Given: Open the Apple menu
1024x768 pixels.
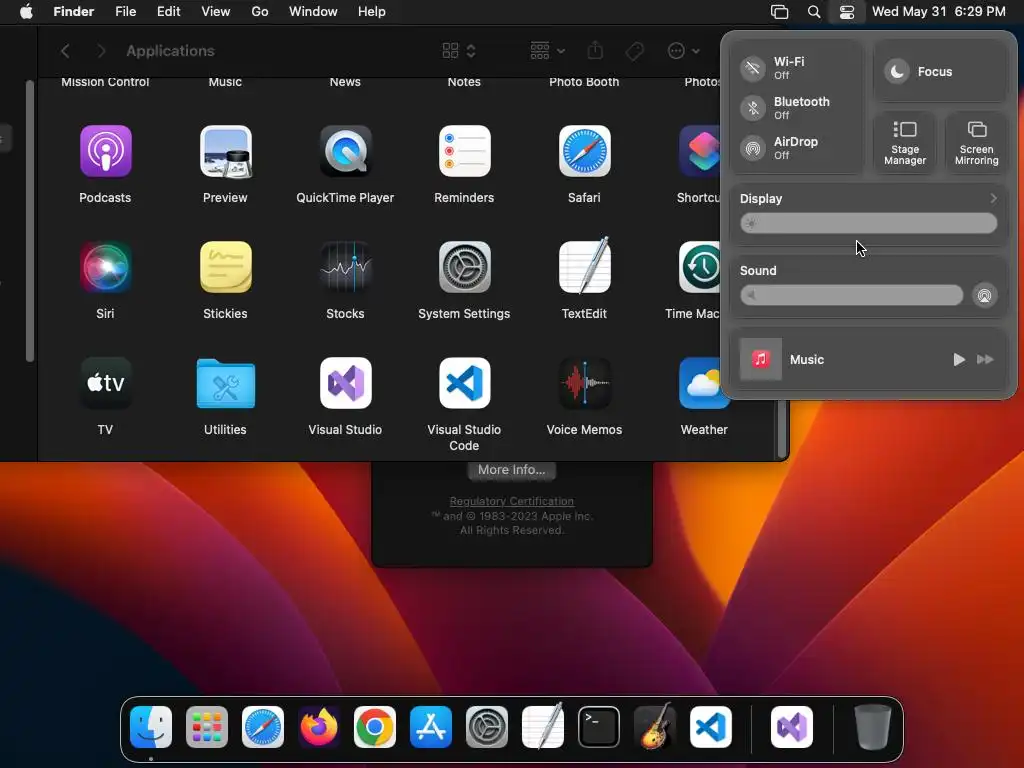Looking at the screenshot, I should (x=26, y=12).
